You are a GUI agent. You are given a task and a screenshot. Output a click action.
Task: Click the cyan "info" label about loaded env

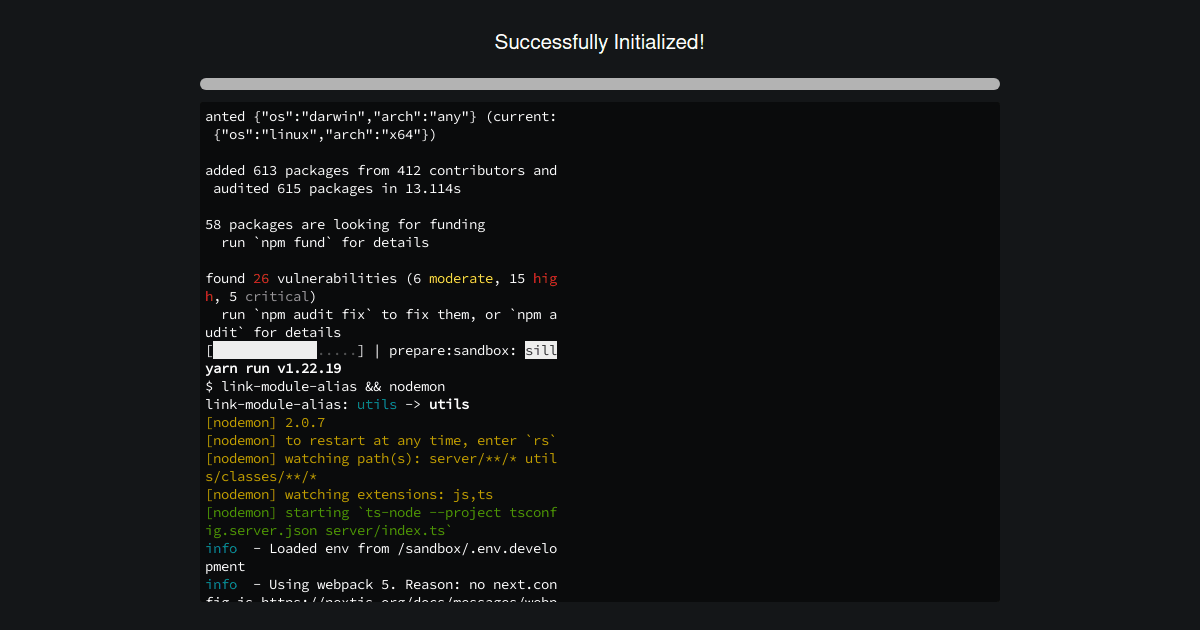tap(220, 548)
